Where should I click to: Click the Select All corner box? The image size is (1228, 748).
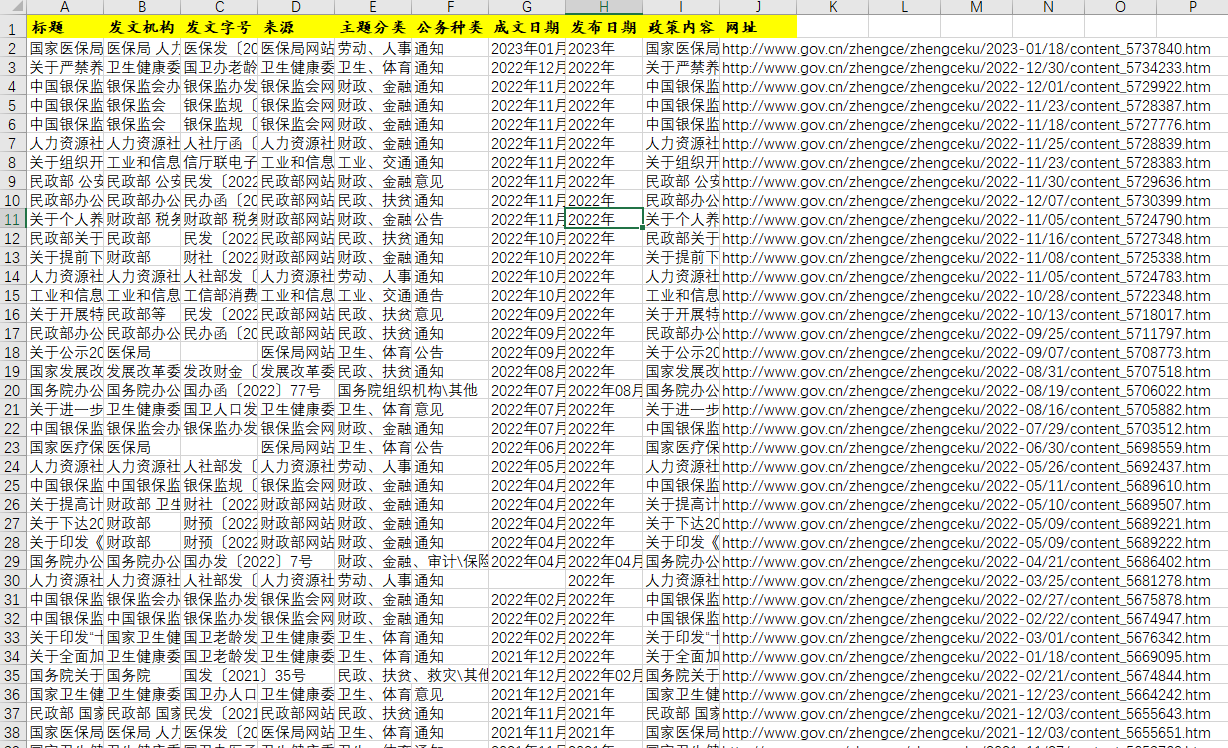pos(13,7)
